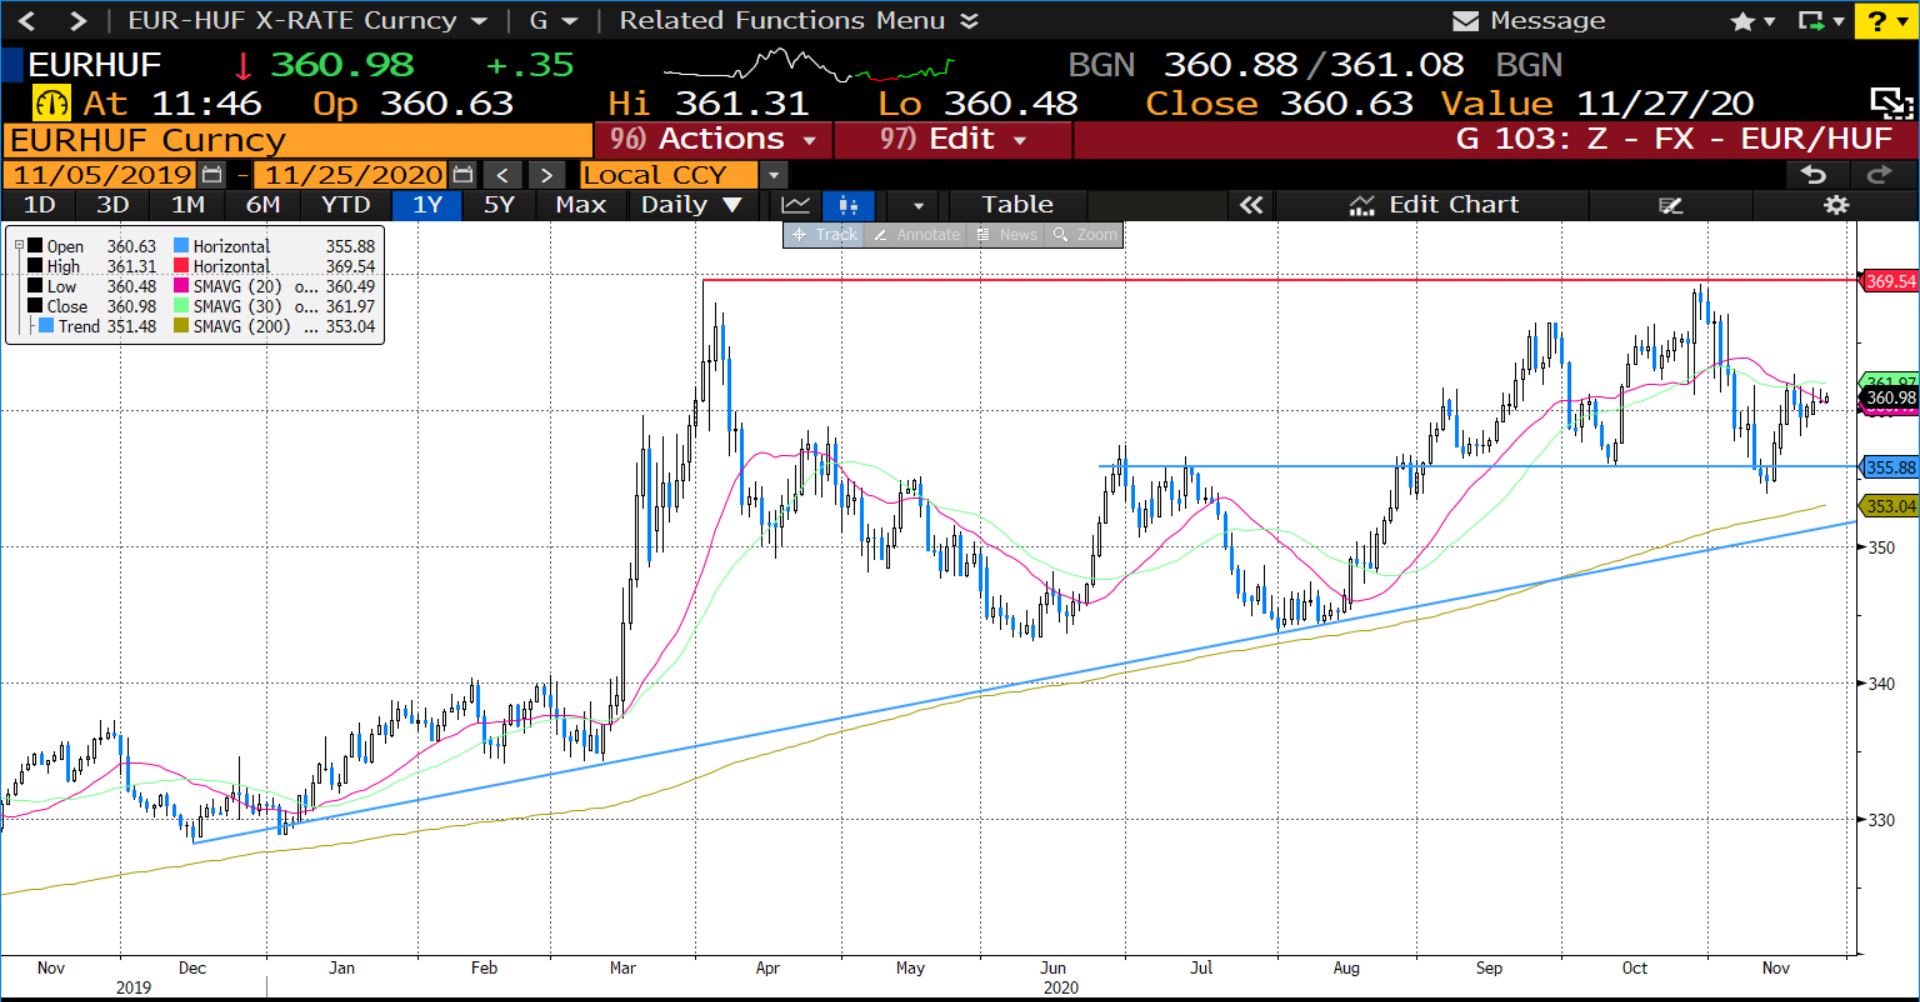Image resolution: width=1920 pixels, height=1002 pixels.
Task: Click the 360.98 last price axis label
Action: [1889, 398]
